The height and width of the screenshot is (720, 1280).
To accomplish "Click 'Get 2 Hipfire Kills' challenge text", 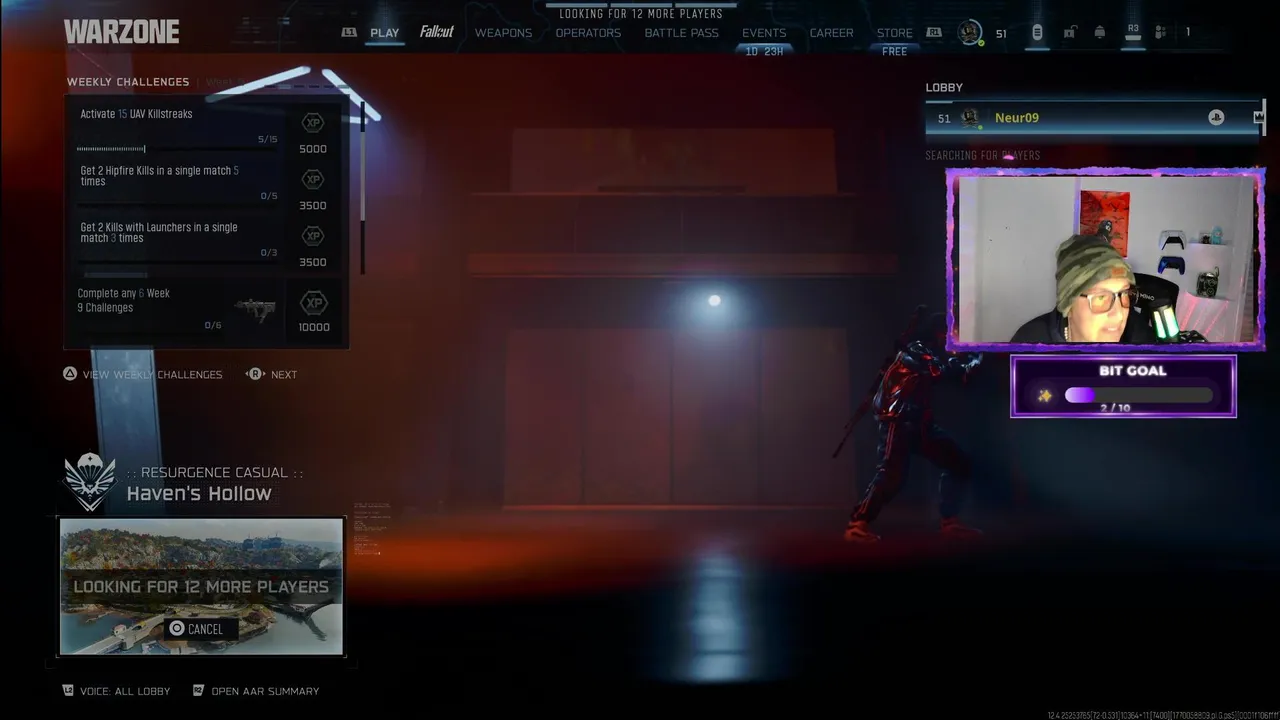I will 159,176.
